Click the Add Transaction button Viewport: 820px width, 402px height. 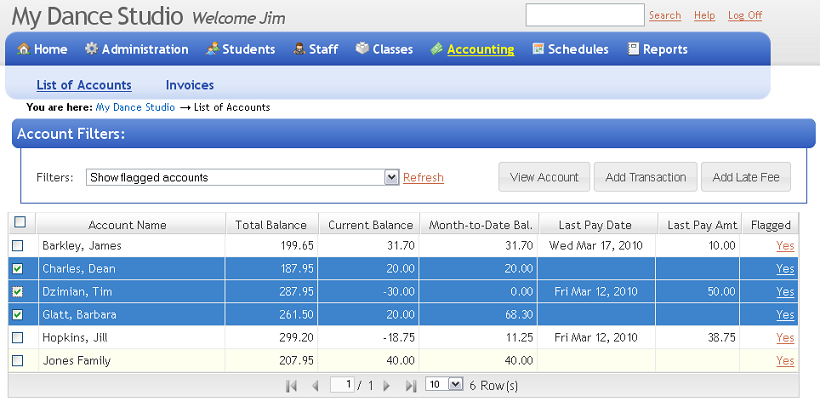pos(645,177)
